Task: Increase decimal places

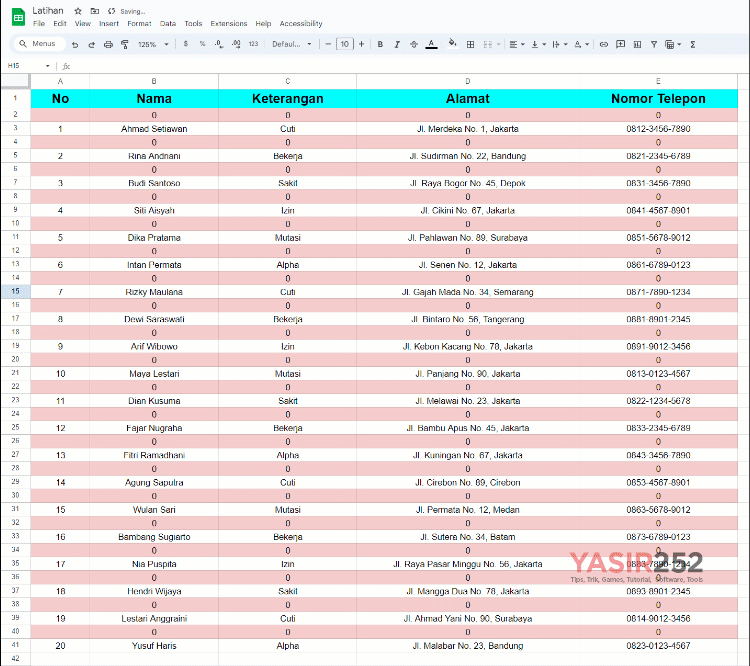Action: tap(236, 44)
